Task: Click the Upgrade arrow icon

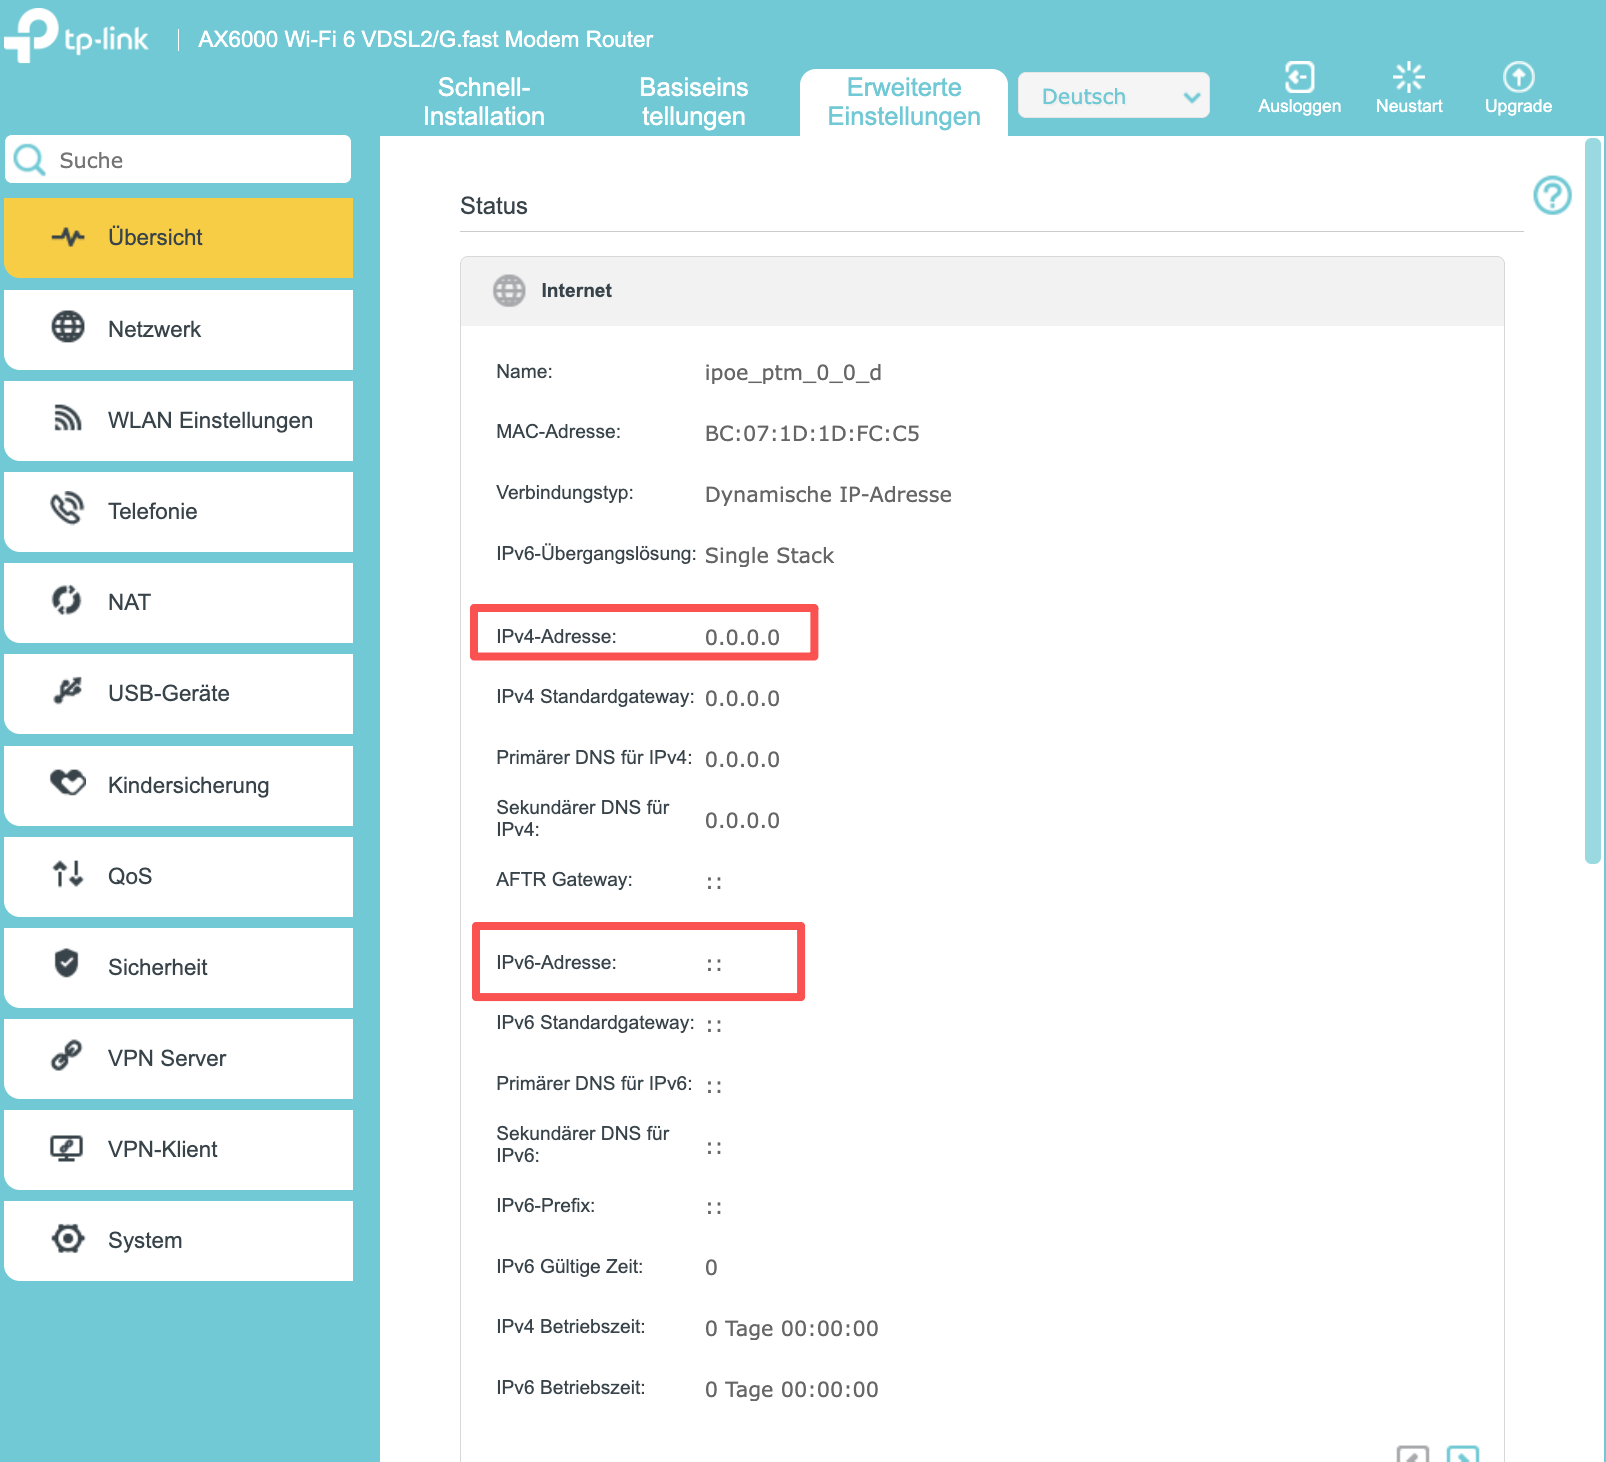Action: [x=1518, y=77]
